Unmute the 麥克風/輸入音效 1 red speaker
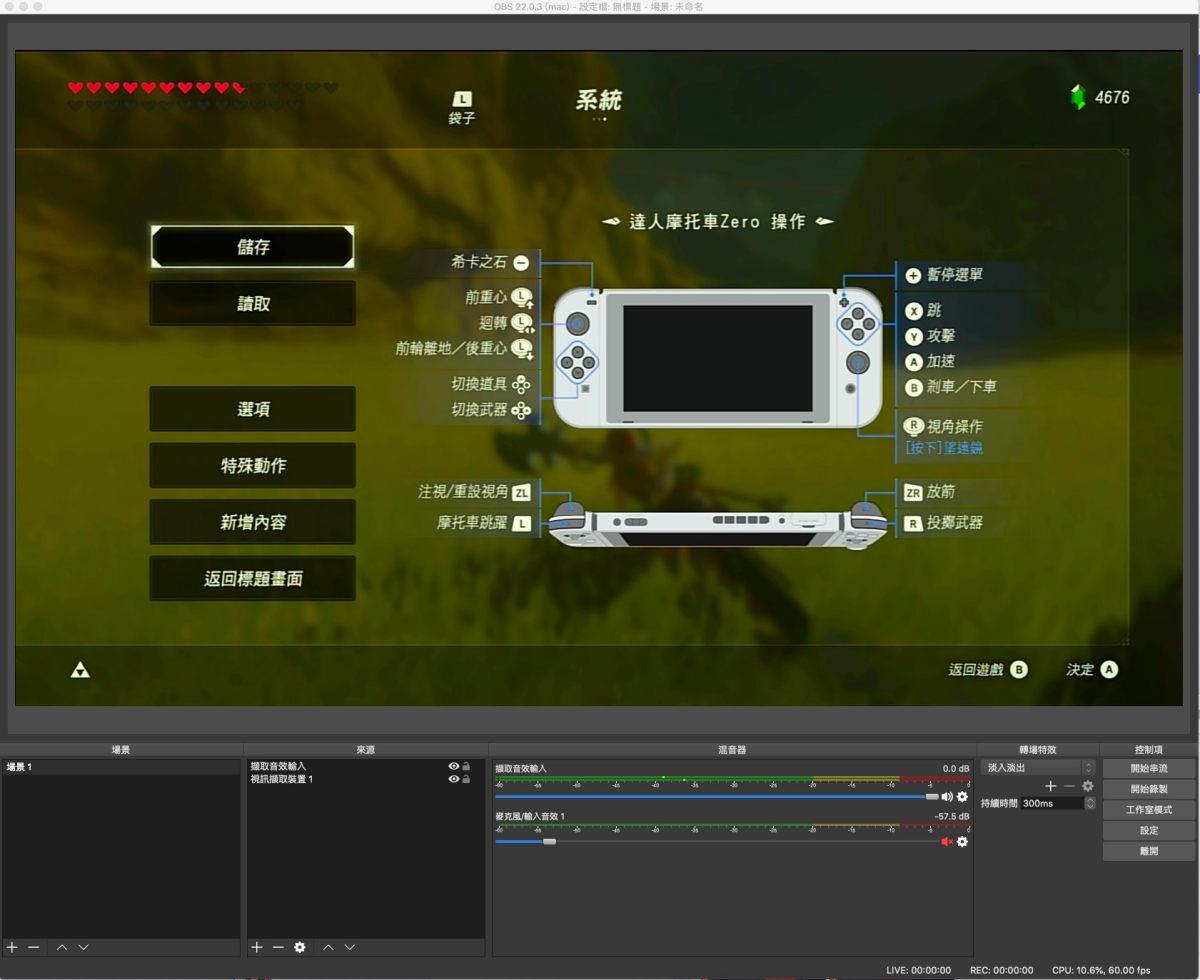This screenshot has height=980, width=1200. click(946, 842)
